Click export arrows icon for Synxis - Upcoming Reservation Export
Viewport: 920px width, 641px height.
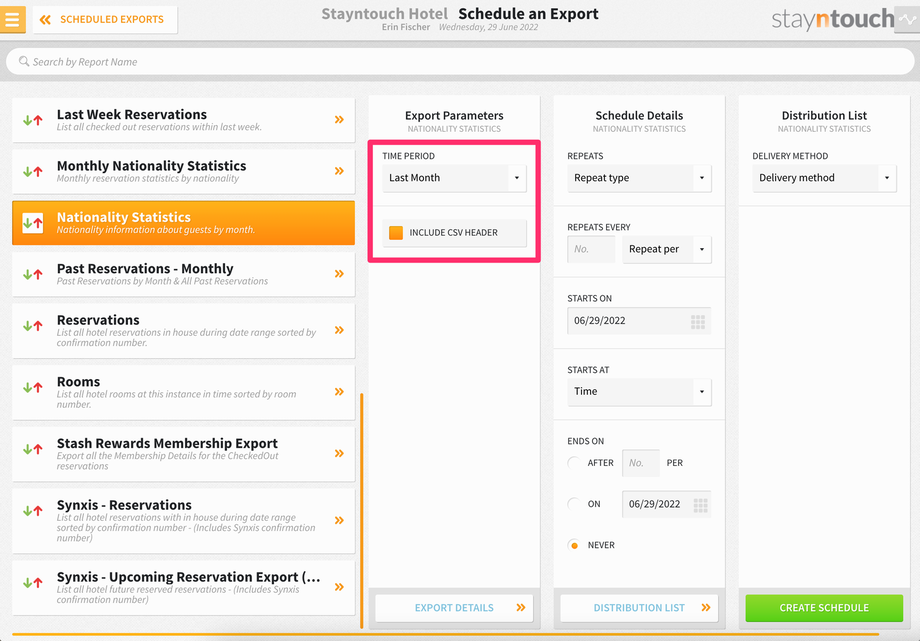pyautogui.click(x=33, y=583)
